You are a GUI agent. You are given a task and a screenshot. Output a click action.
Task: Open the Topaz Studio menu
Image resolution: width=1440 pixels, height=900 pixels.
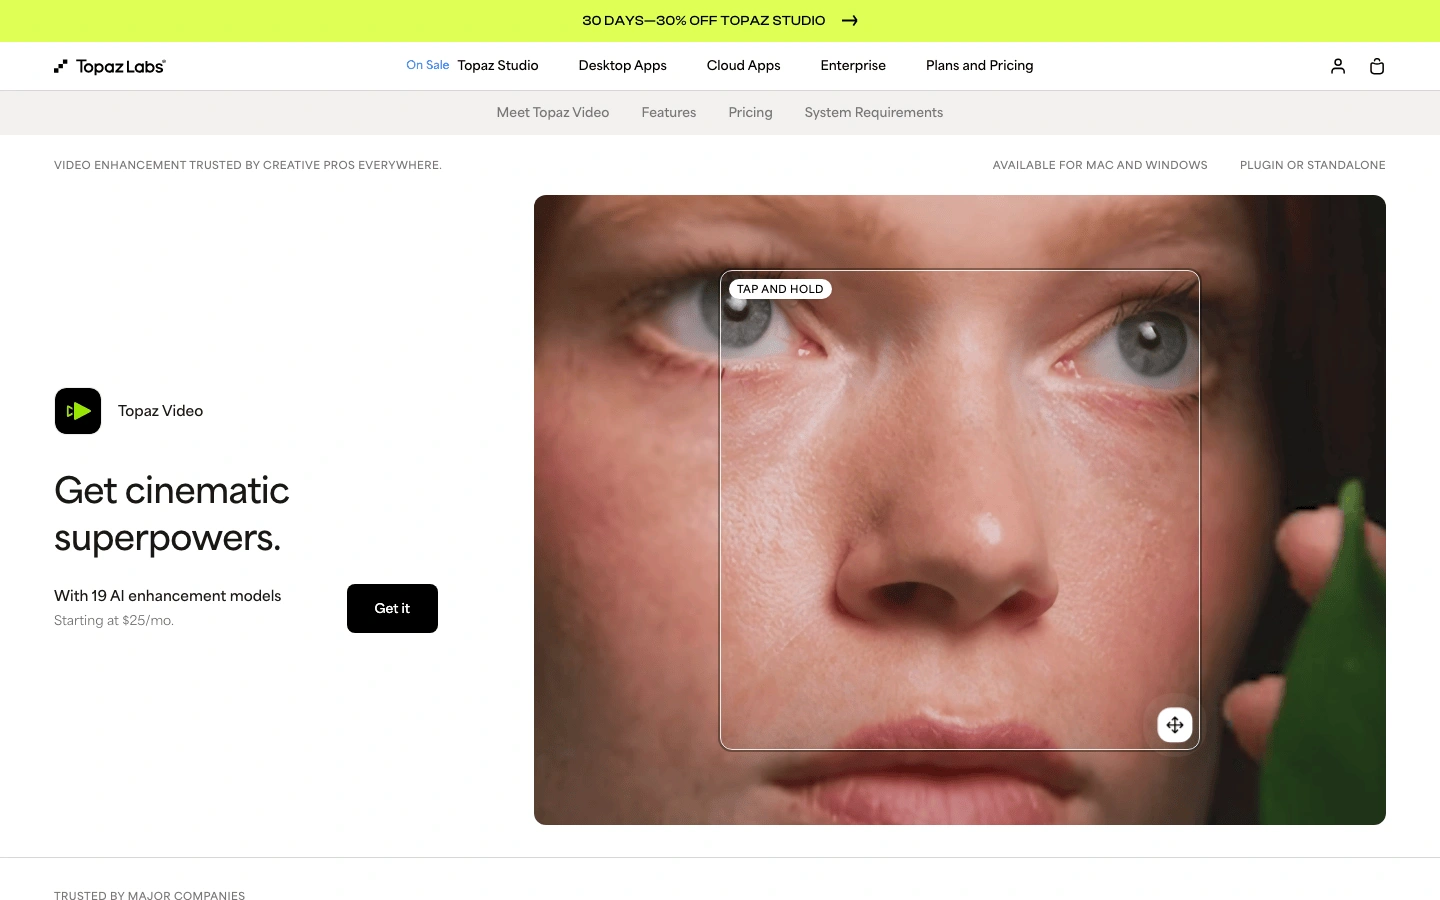(498, 66)
